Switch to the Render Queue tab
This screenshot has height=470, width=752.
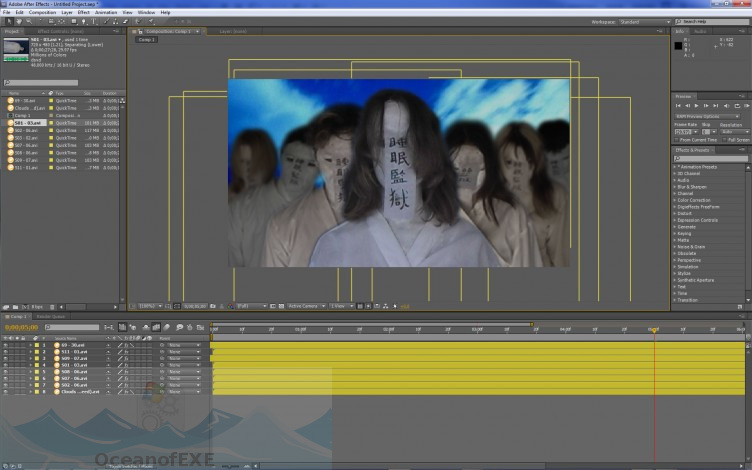pos(50,317)
